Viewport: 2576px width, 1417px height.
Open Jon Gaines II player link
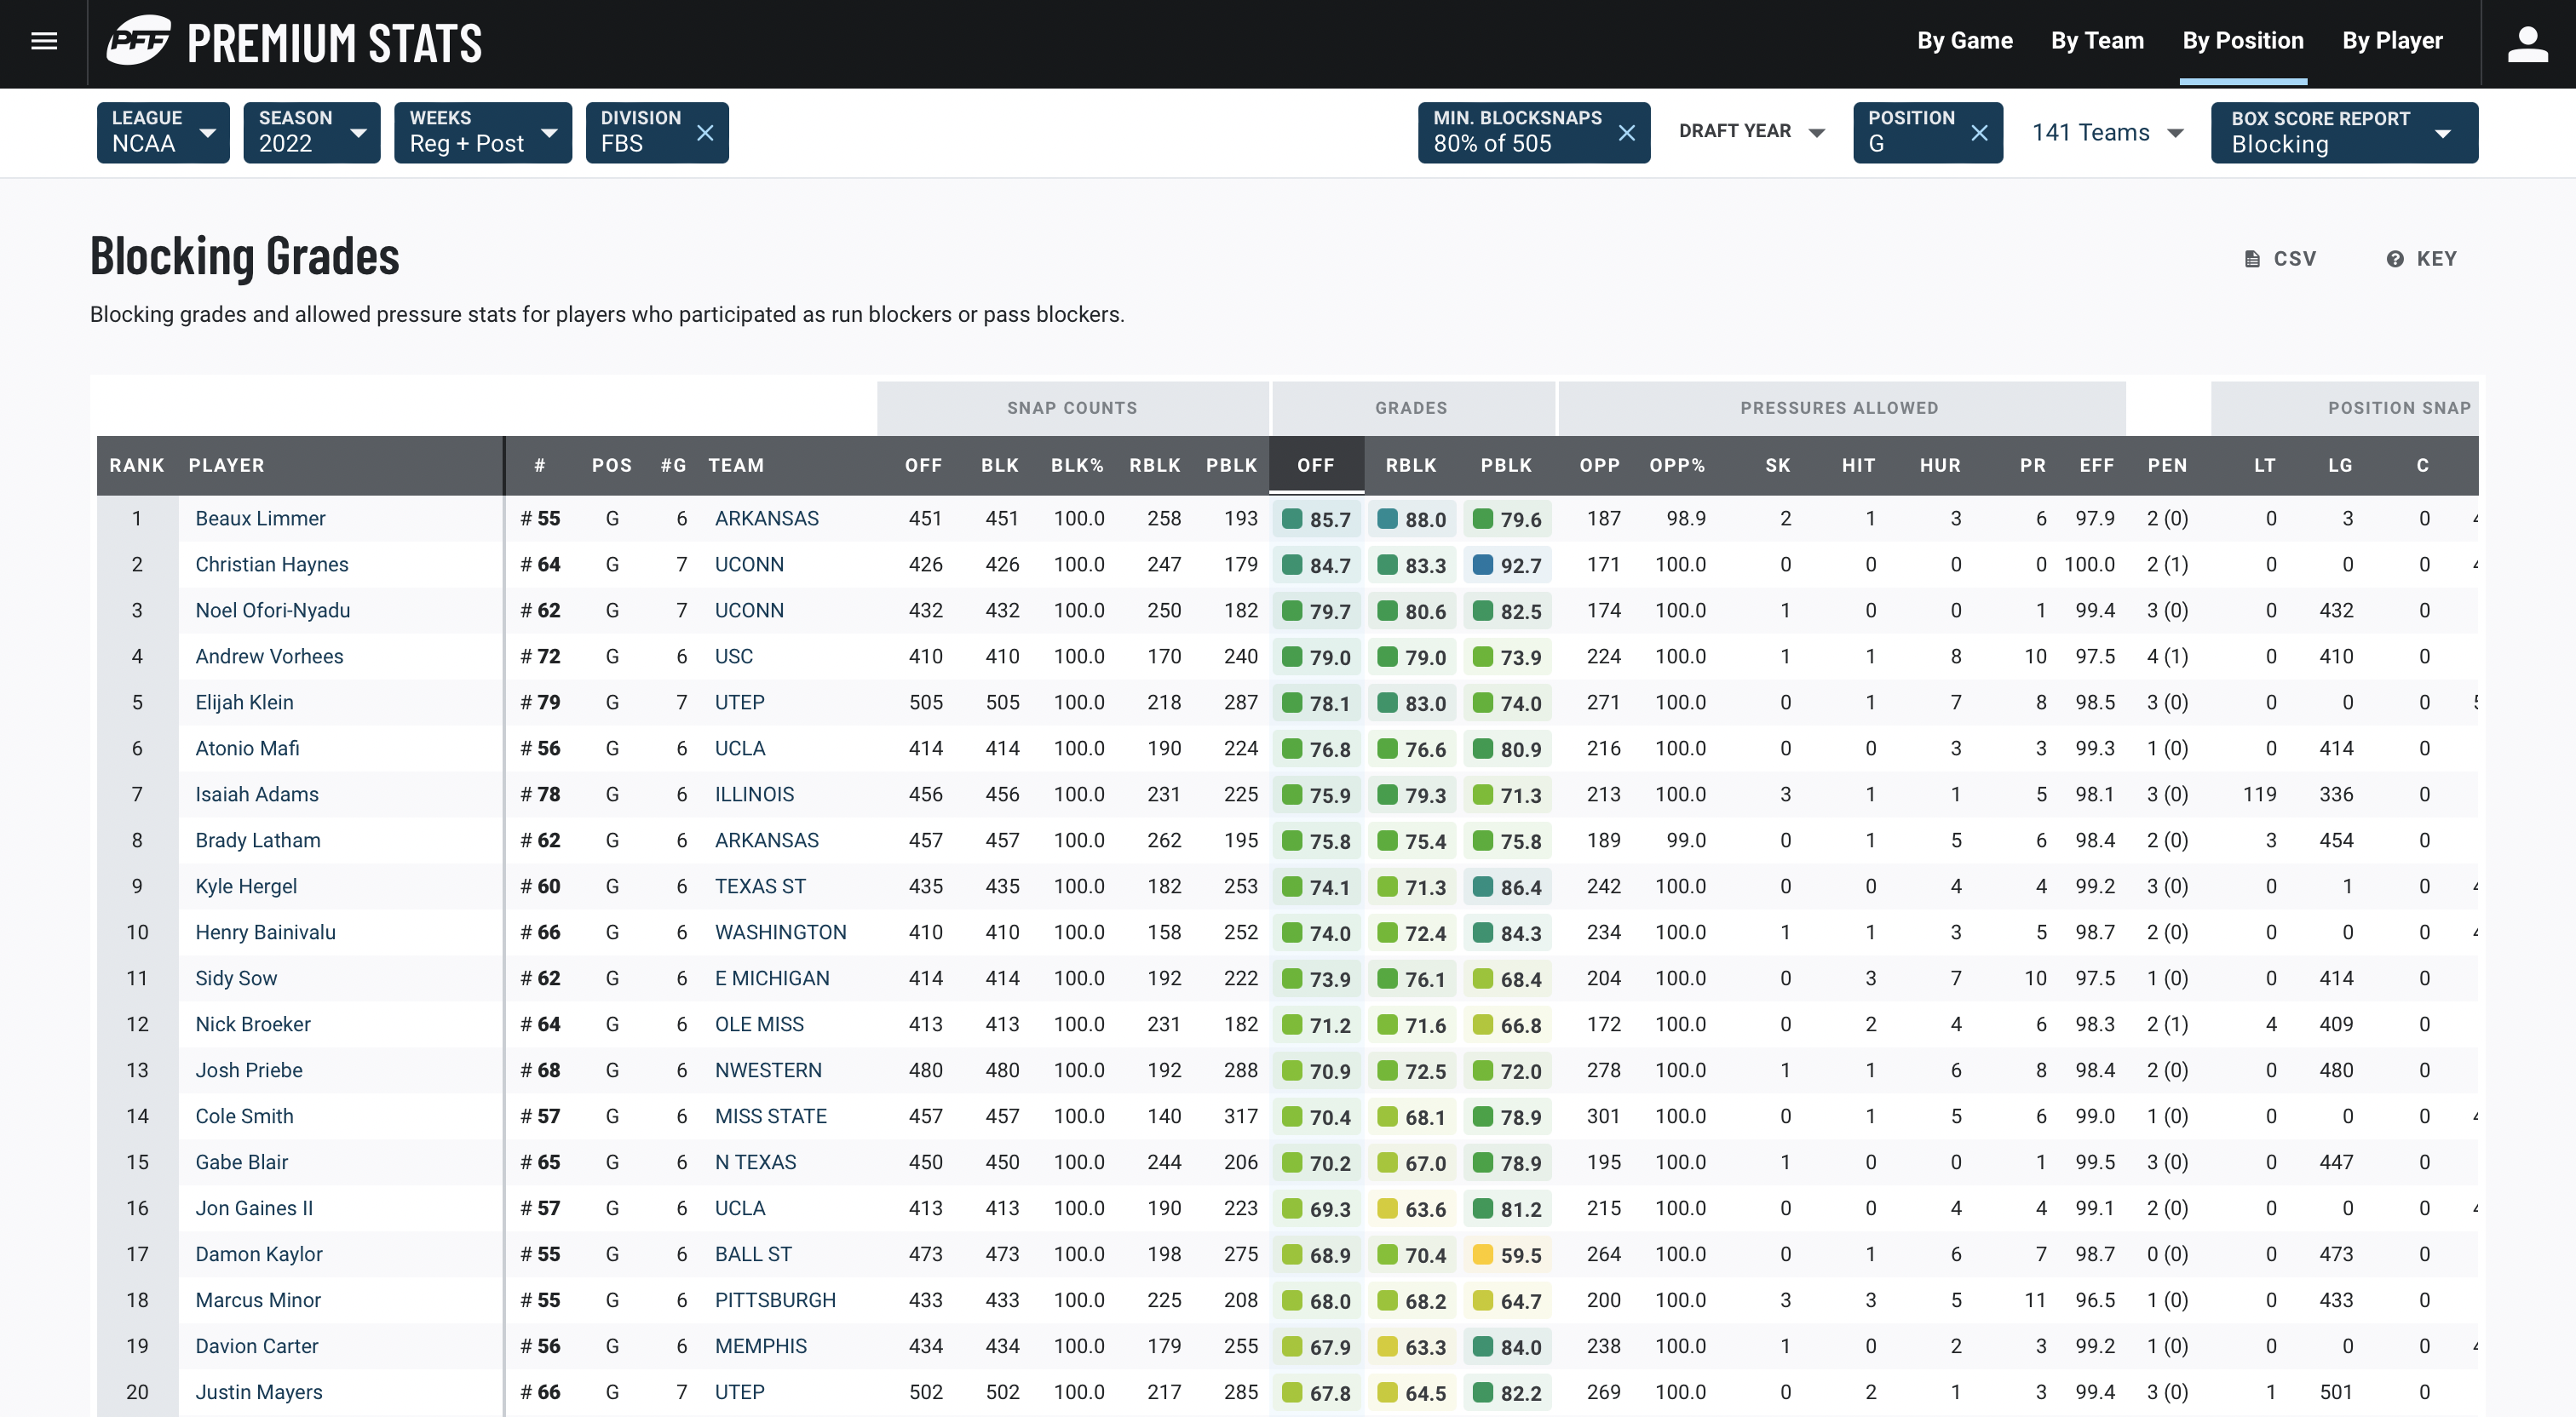(253, 1208)
